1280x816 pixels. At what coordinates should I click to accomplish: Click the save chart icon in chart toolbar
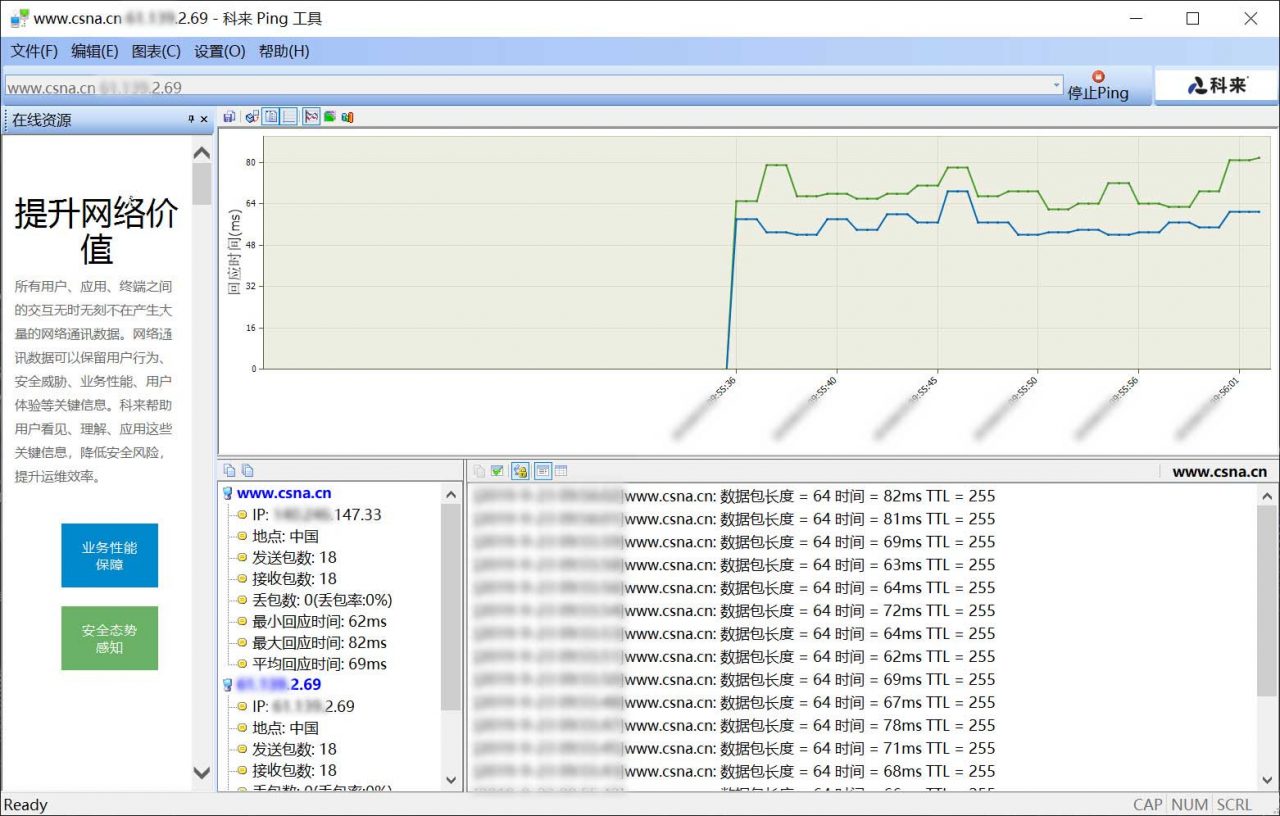[229, 117]
